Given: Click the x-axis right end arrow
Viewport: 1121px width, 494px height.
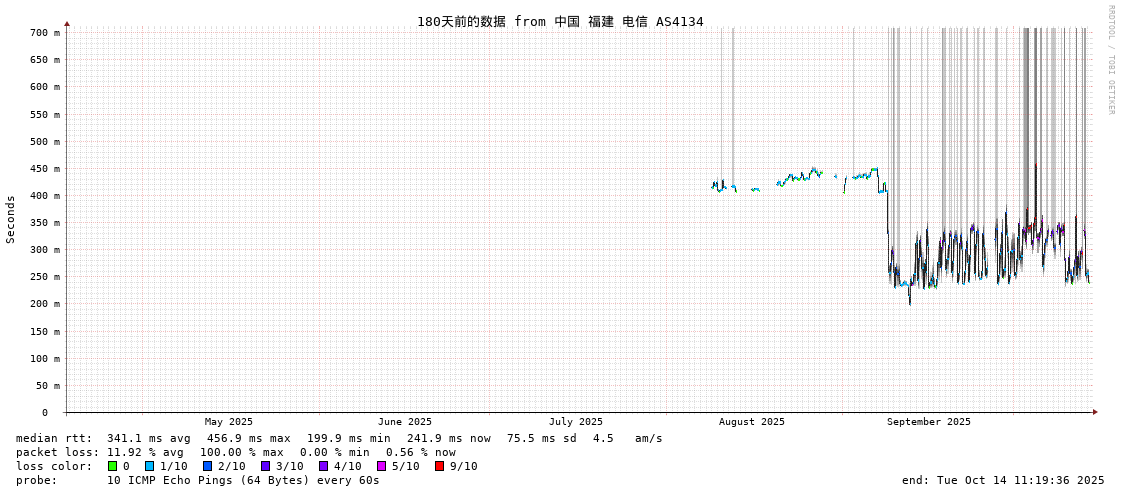Looking at the screenshot, I should [1095, 412].
